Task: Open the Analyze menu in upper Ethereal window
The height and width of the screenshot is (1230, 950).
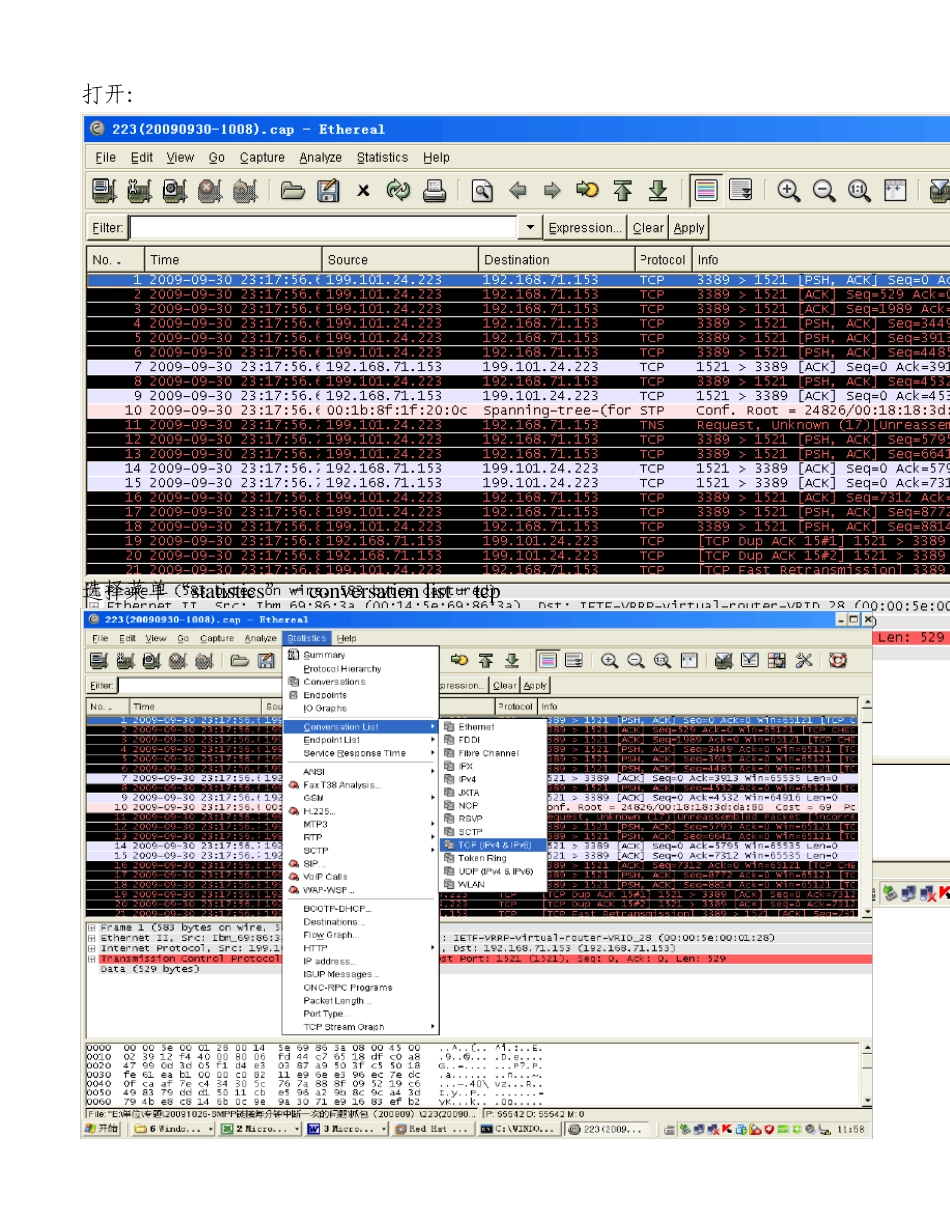Action: coord(320,157)
